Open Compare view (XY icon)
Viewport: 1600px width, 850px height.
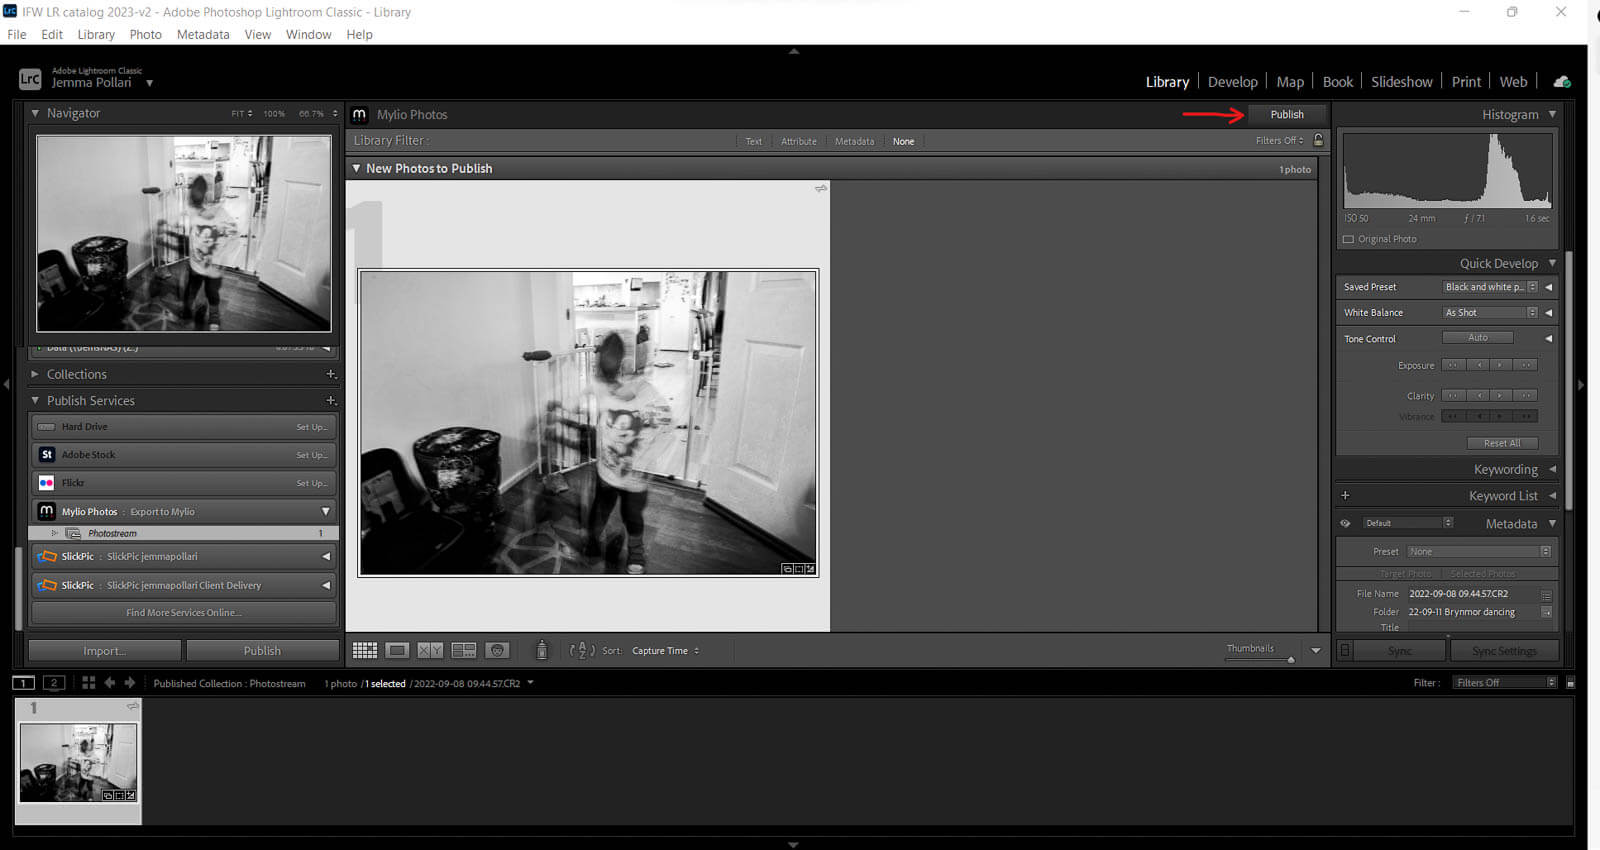click(x=430, y=651)
